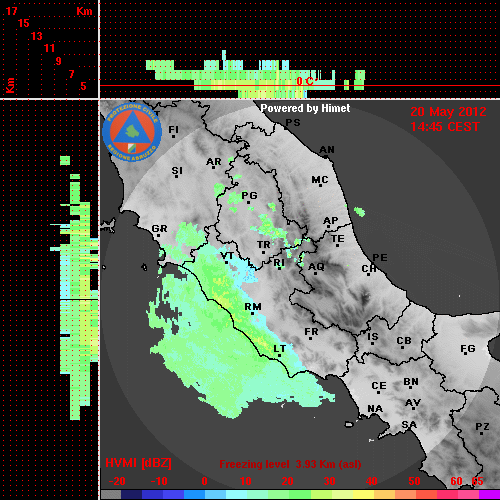The width and height of the screenshot is (500, 500).
Task: Click the '50' value on the dBZ scale
Action: point(414,481)
